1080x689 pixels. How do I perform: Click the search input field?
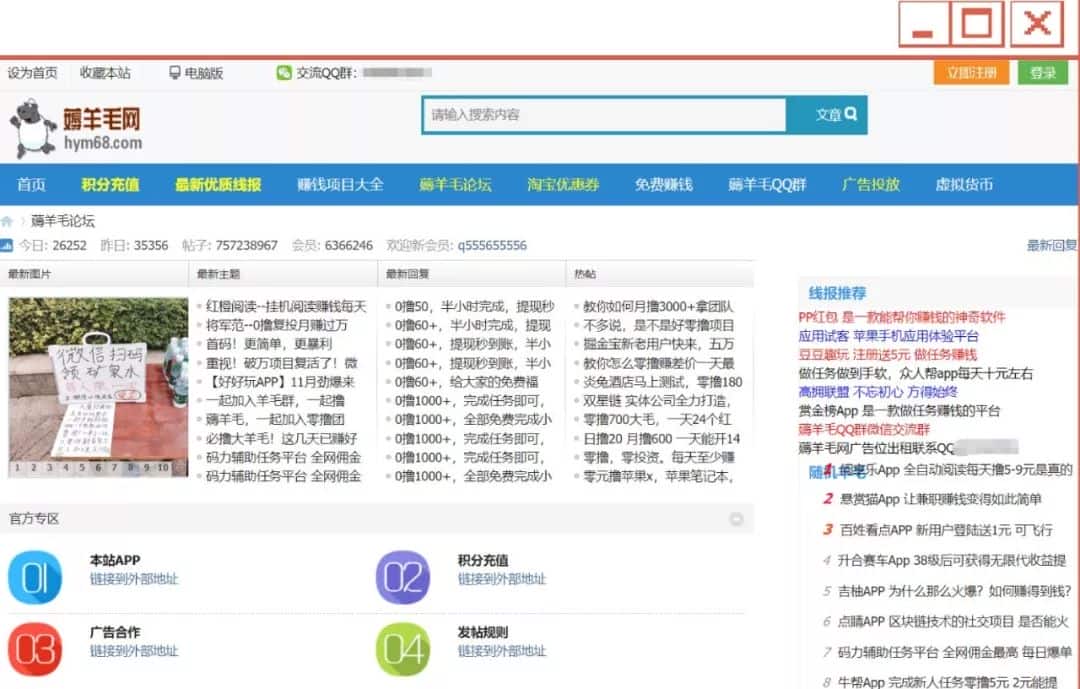tap(604, 115)
